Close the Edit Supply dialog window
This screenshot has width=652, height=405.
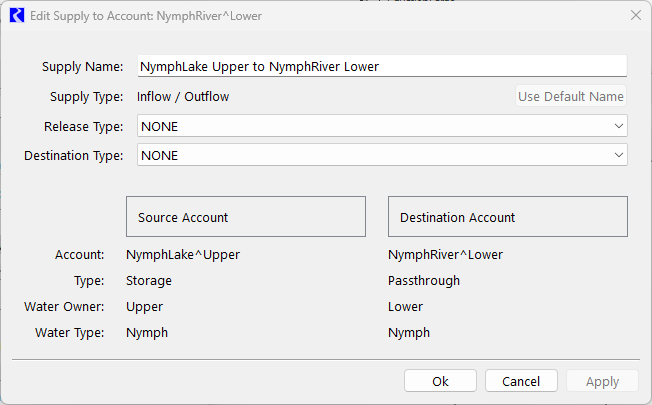click(x=635, y=15)
